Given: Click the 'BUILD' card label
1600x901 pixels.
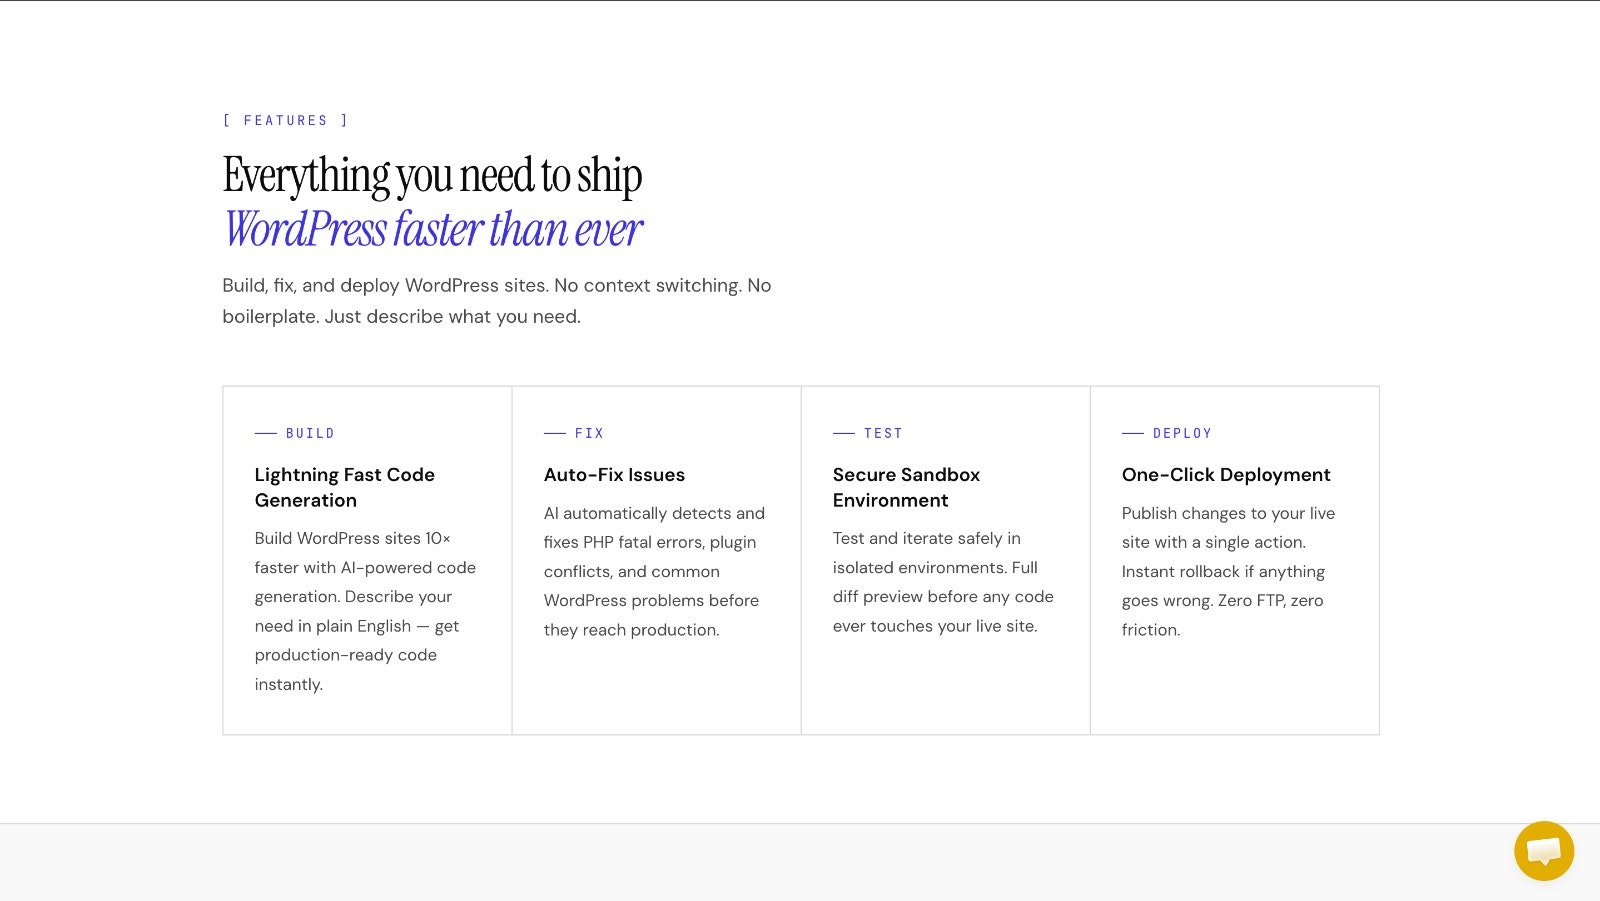Looking at the screenshot, I should 310,433.
